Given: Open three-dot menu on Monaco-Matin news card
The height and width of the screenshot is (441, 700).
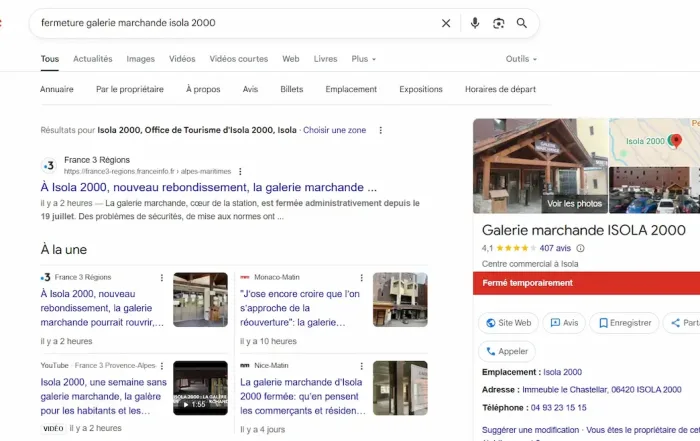Looking at the screenshot, I should click(361, 278).
